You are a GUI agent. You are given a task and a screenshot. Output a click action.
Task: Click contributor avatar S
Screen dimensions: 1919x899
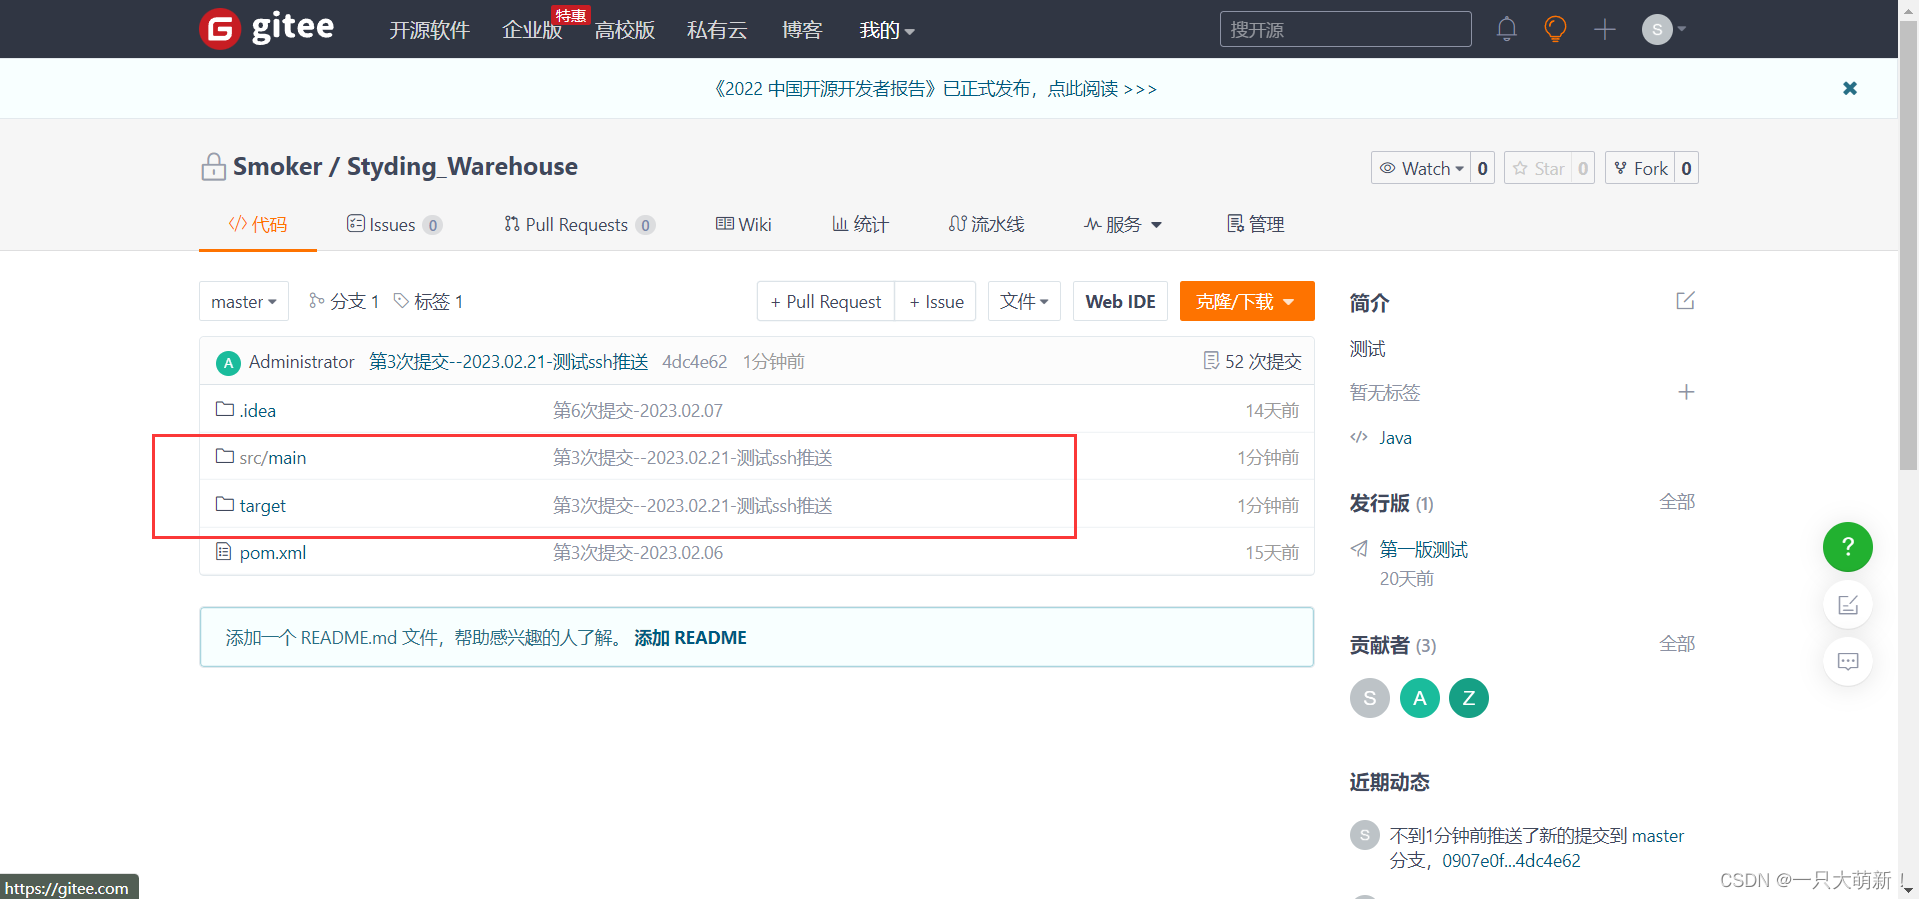point(1370,698)
